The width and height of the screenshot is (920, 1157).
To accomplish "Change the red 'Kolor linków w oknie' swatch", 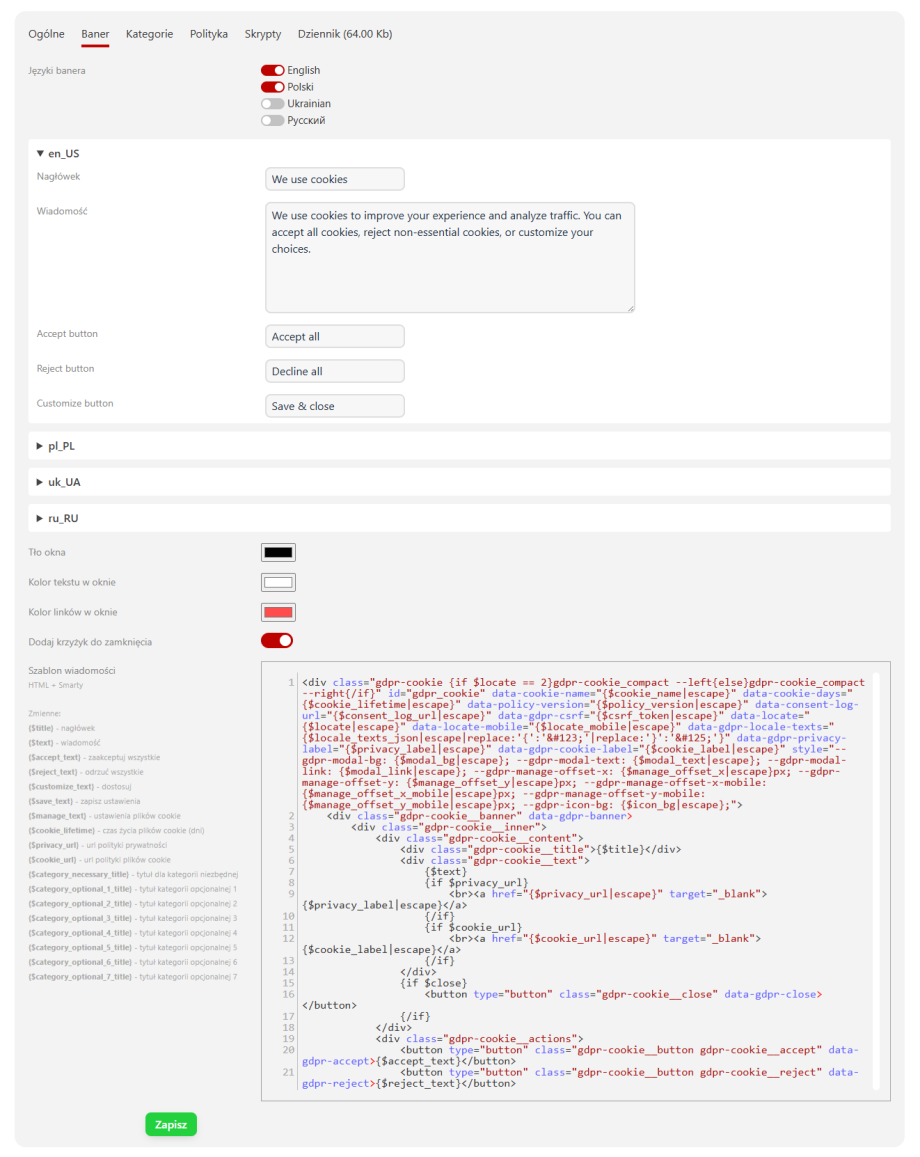I will pyautogui.click(x=278, y=612).
